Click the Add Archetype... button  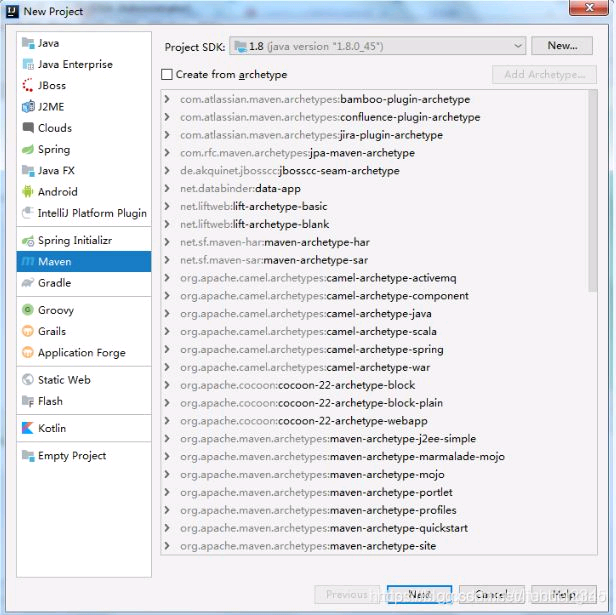coord(544,74)
